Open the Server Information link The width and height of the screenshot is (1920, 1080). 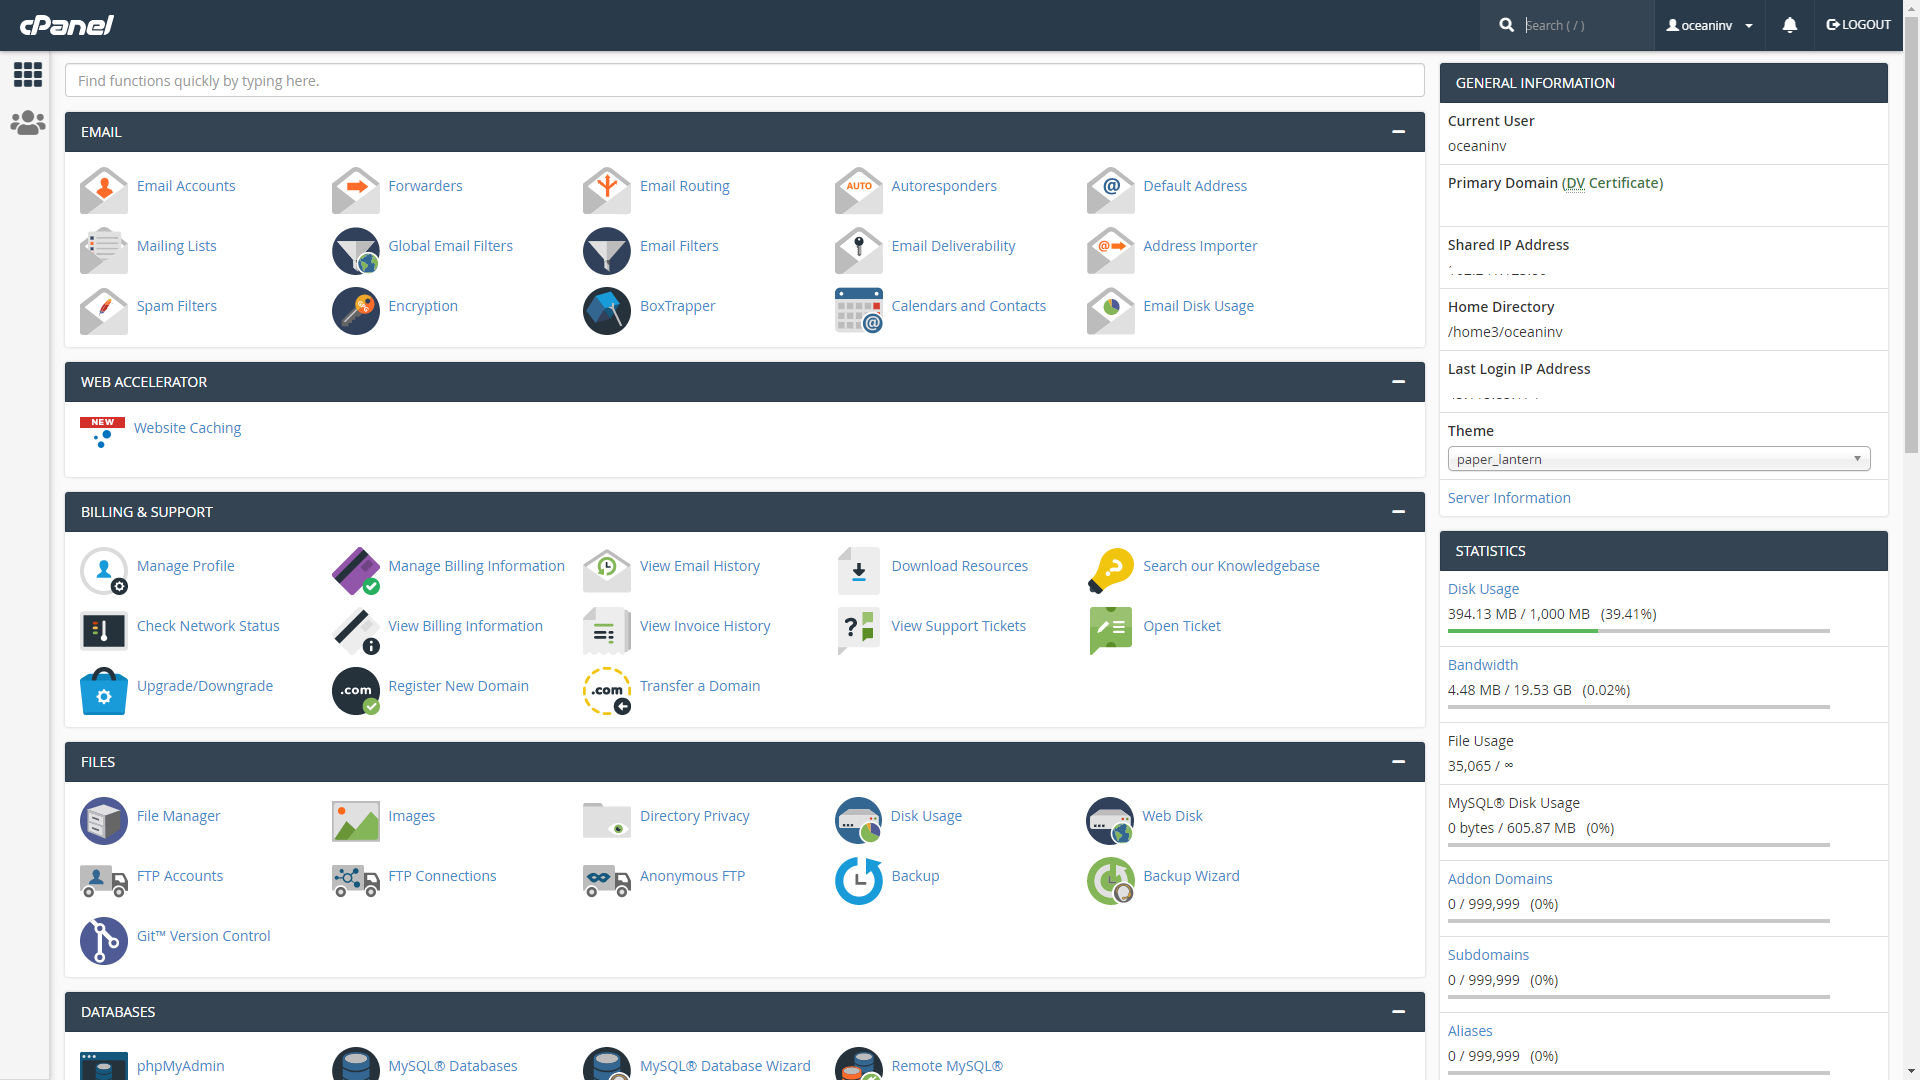click(1508, 498)
